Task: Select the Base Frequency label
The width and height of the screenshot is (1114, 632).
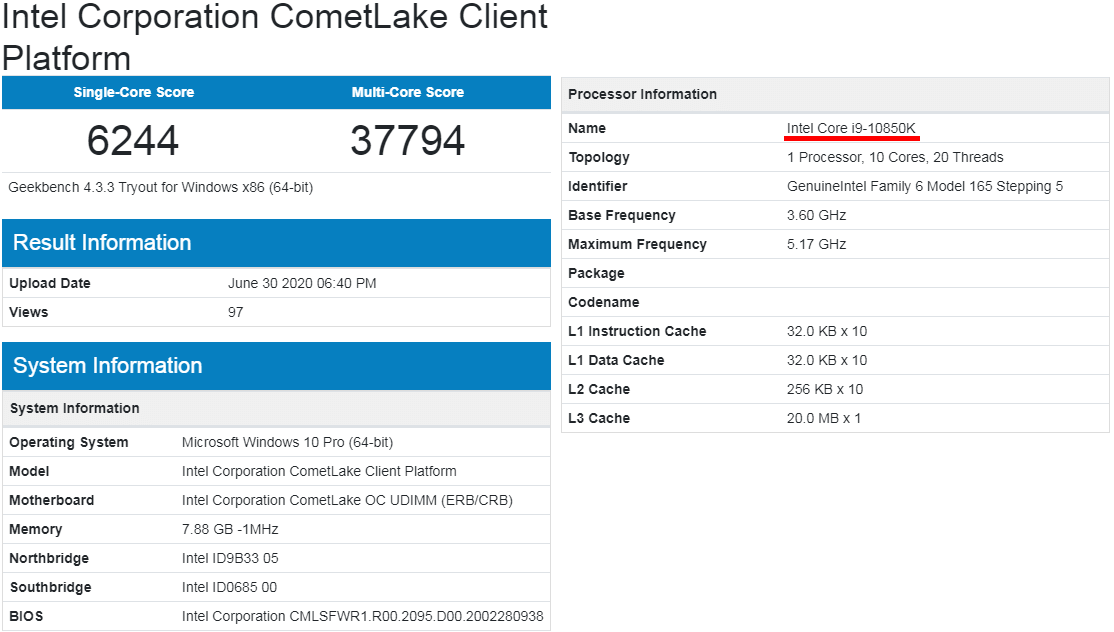Action: [x=622, y=216]
